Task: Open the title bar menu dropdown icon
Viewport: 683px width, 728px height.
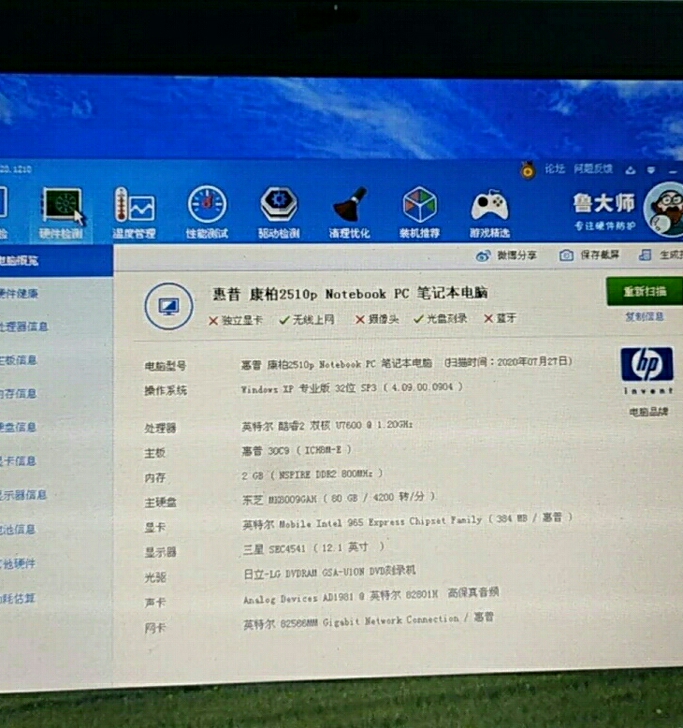Action: (x=651, y=170)
